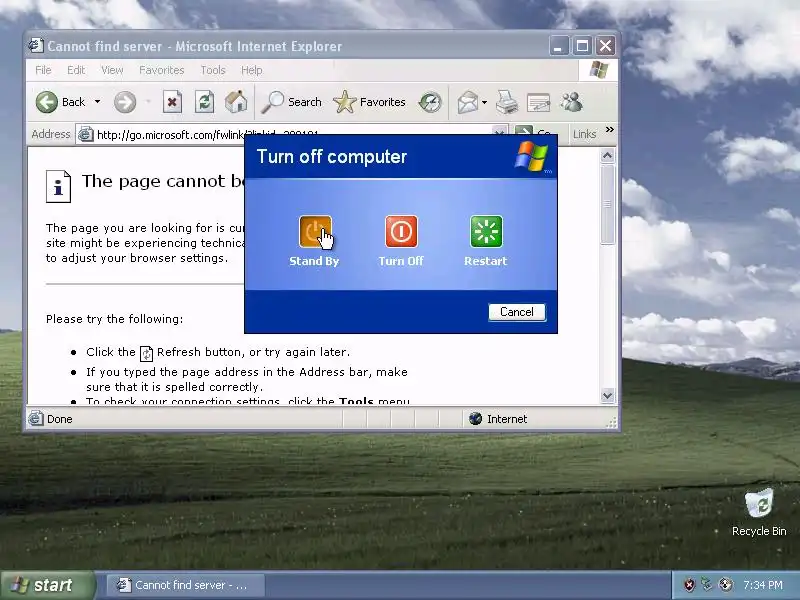Click the Mail envelope icon
Screen dimensions: 800x600
tap(467, 103)
